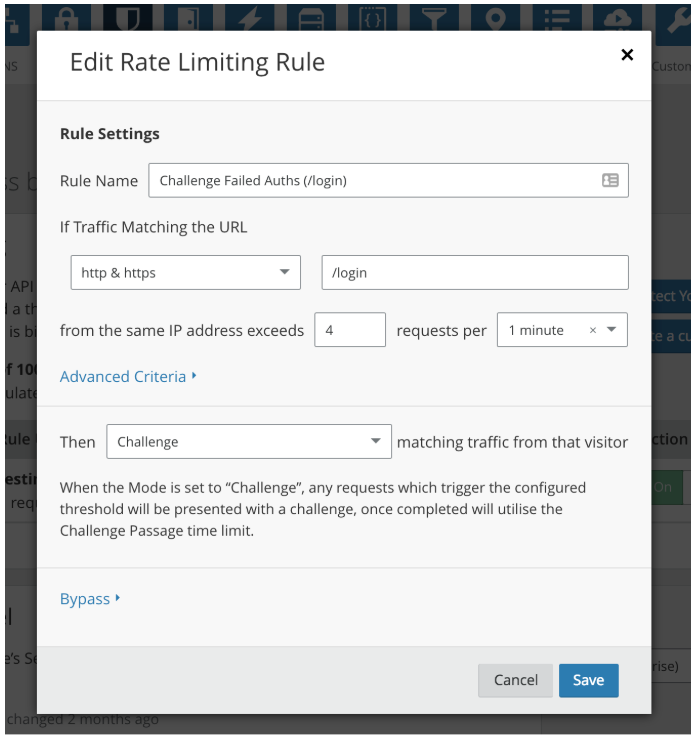Screen dimensions: 698x741
Task: Open the http & https protocol dropdown
Action: pyautogui.click(x=185, y=273)
